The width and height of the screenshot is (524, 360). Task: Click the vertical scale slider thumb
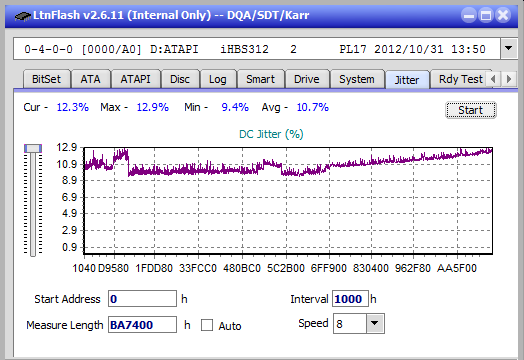[33, 148]
